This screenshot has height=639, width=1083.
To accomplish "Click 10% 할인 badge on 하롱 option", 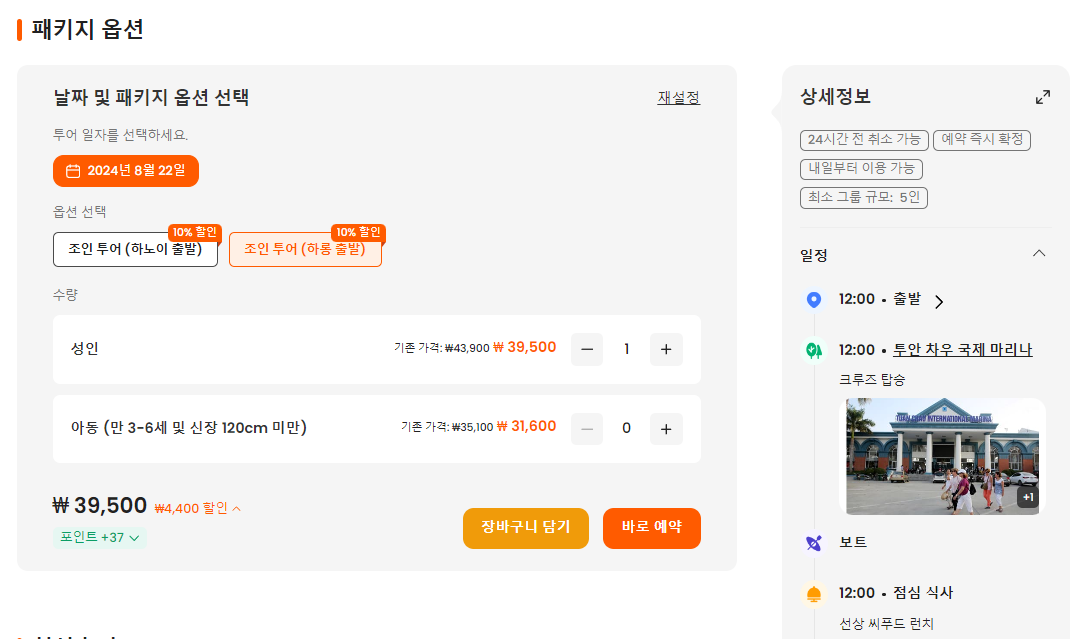I will [358, 232].
